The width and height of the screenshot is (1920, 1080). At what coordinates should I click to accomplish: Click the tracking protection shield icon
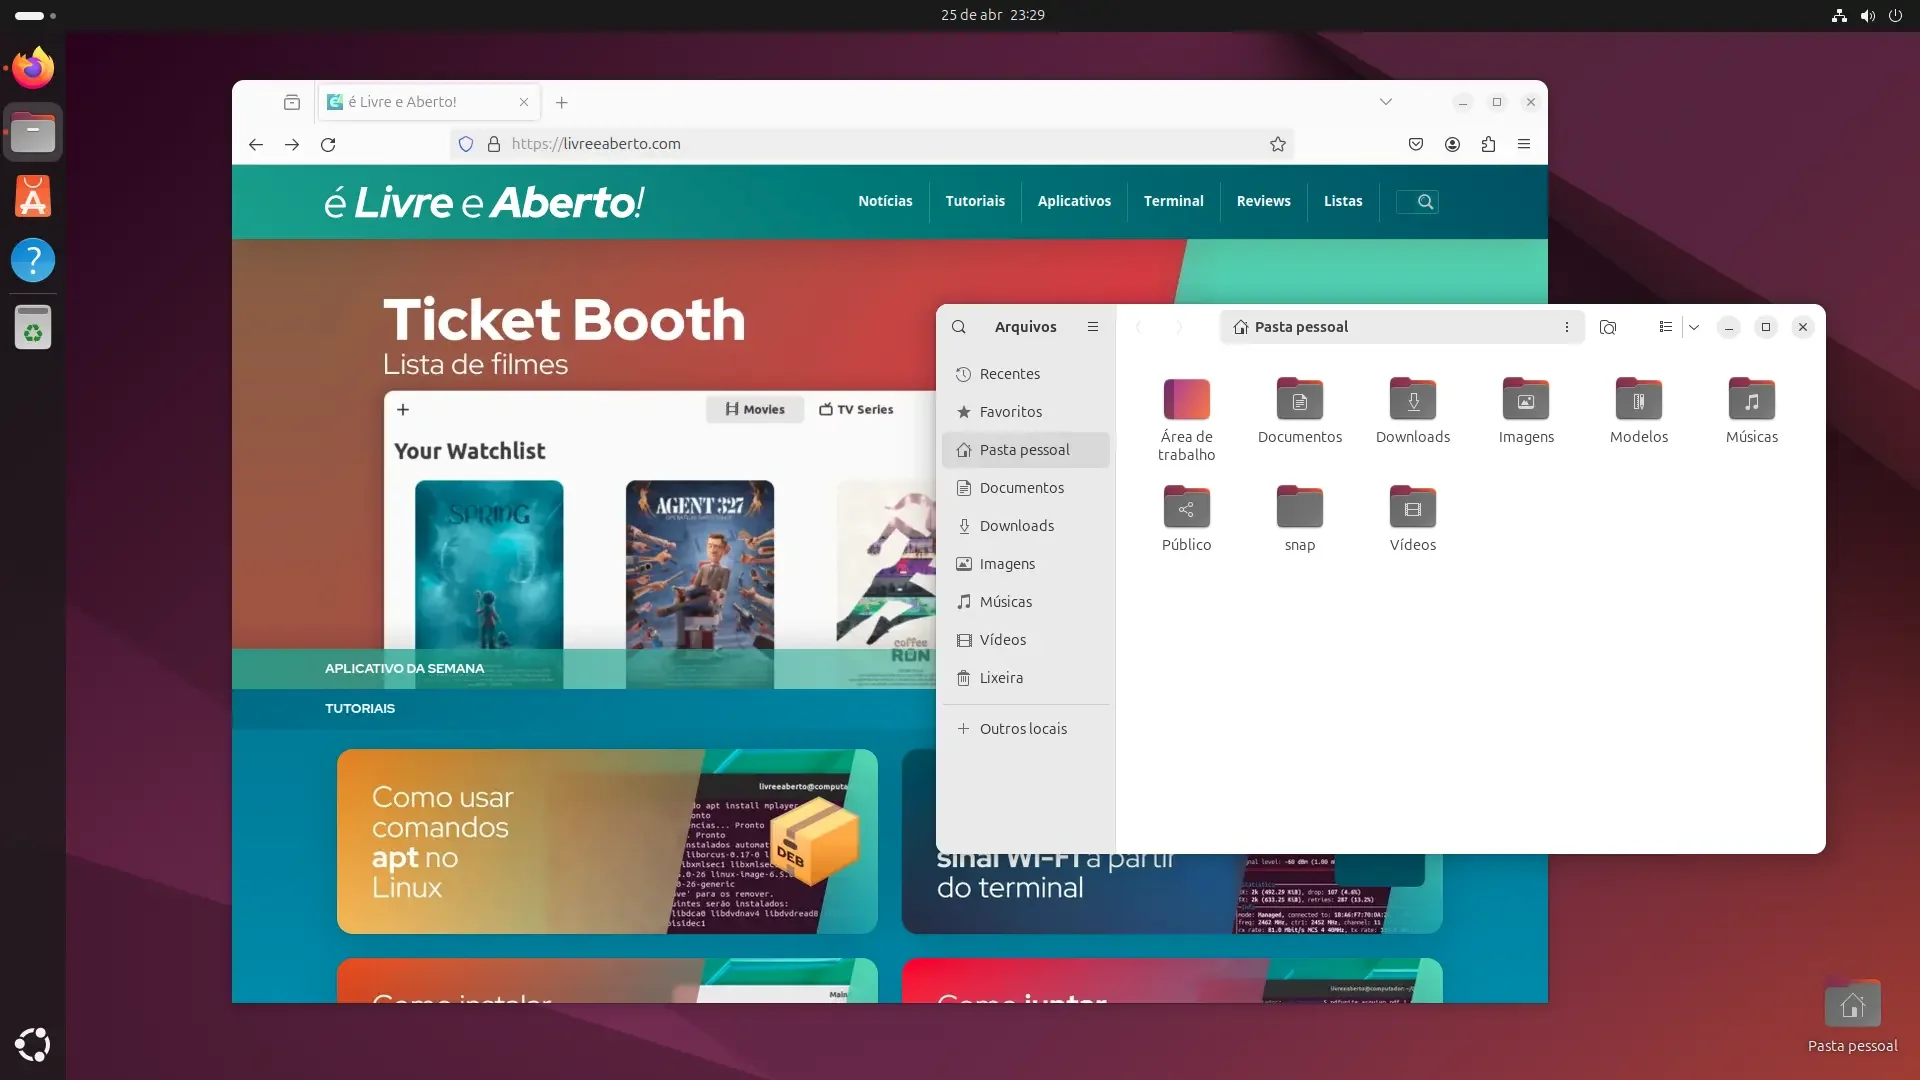[x=466, y=144]
